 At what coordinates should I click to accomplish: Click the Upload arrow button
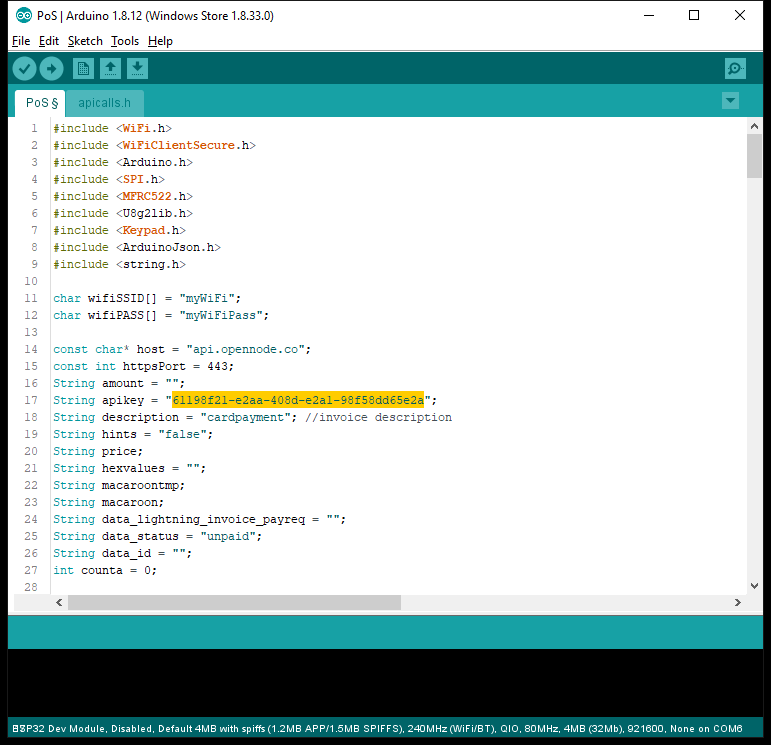(x=51, y=69)
